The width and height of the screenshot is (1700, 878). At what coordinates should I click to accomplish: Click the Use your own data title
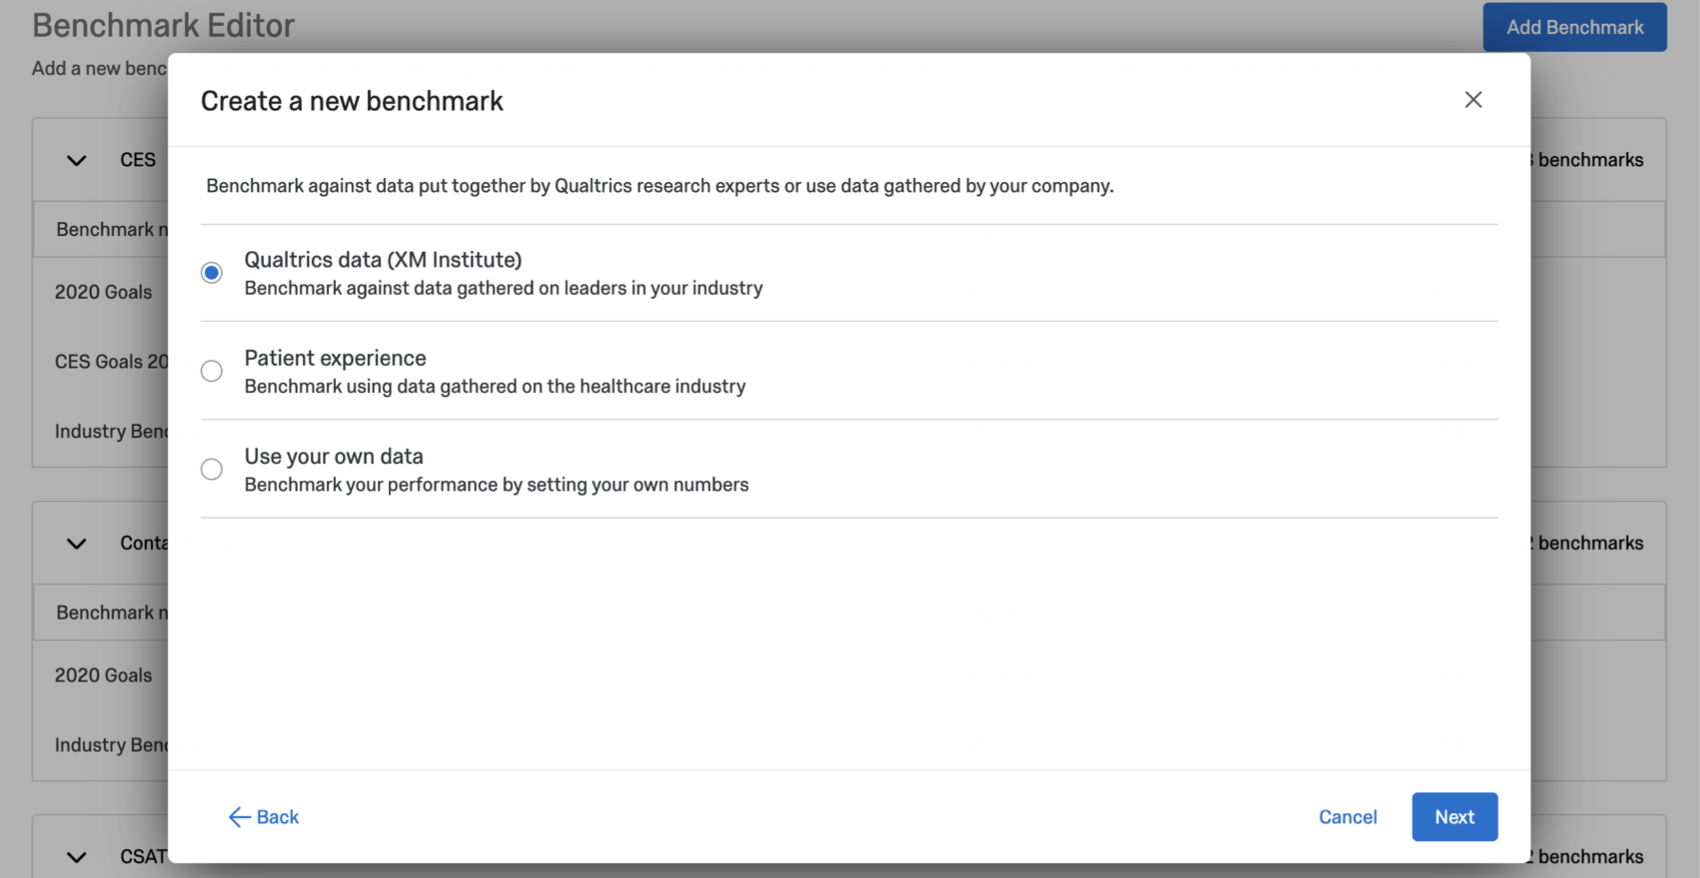(334, 456)
